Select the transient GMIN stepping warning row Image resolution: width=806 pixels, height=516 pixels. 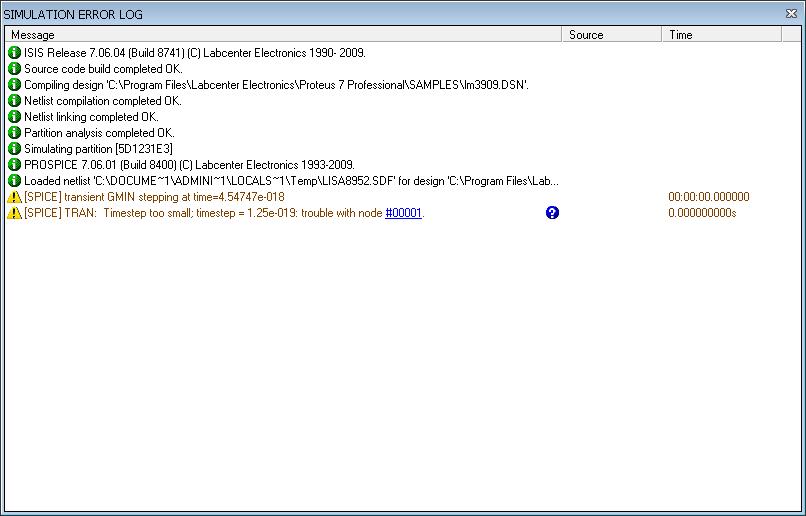[154, 197]
